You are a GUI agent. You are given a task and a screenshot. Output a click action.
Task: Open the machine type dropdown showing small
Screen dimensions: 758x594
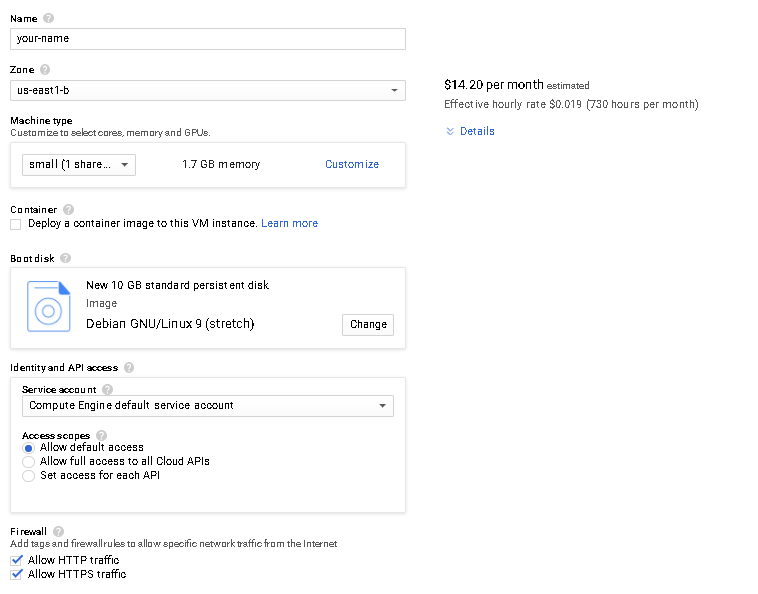[79, 164]
